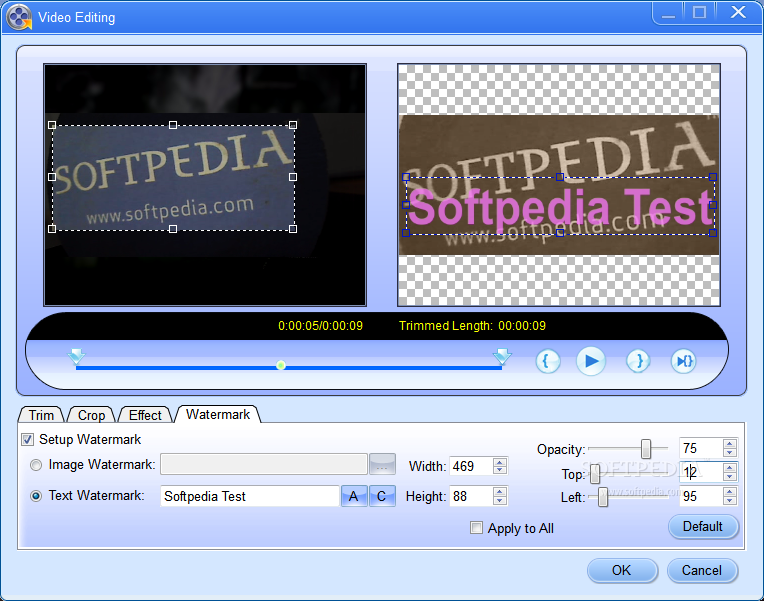The width and height of the screenshot is (764, 601).
Task: Select the Image Watermark radio button
Action: [x=36, y=465]
